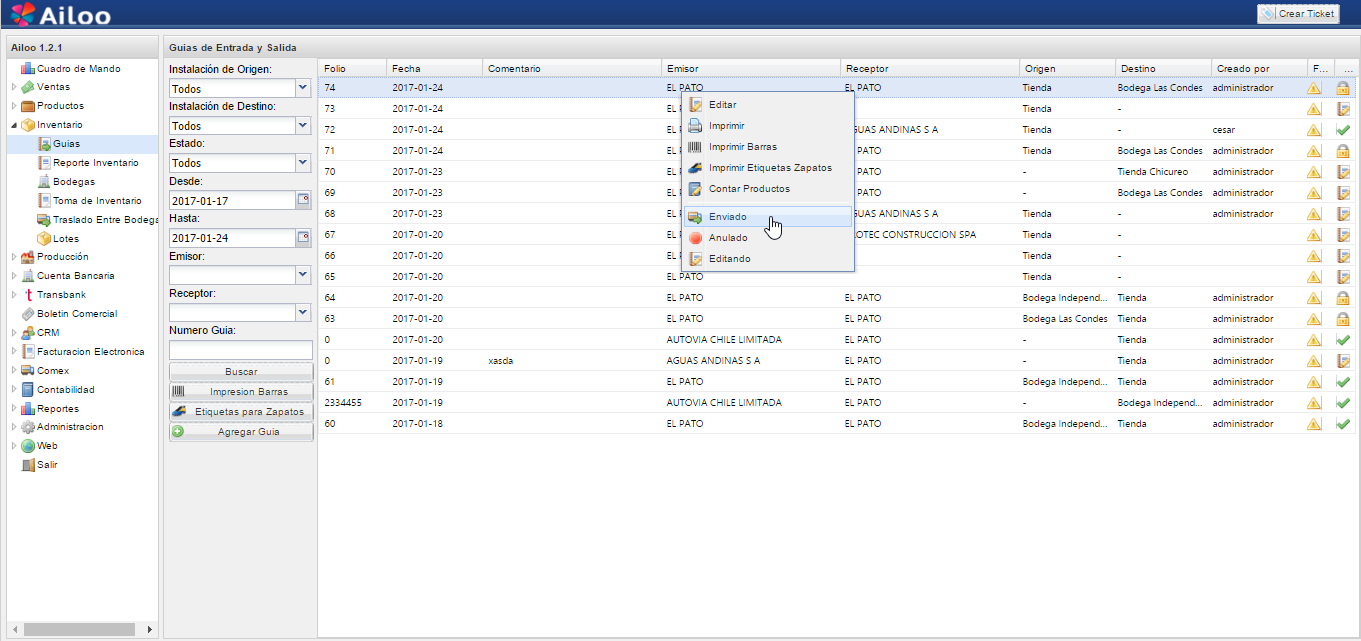
Task: Choose Editando state in context menu
Action: coord(768,259)
